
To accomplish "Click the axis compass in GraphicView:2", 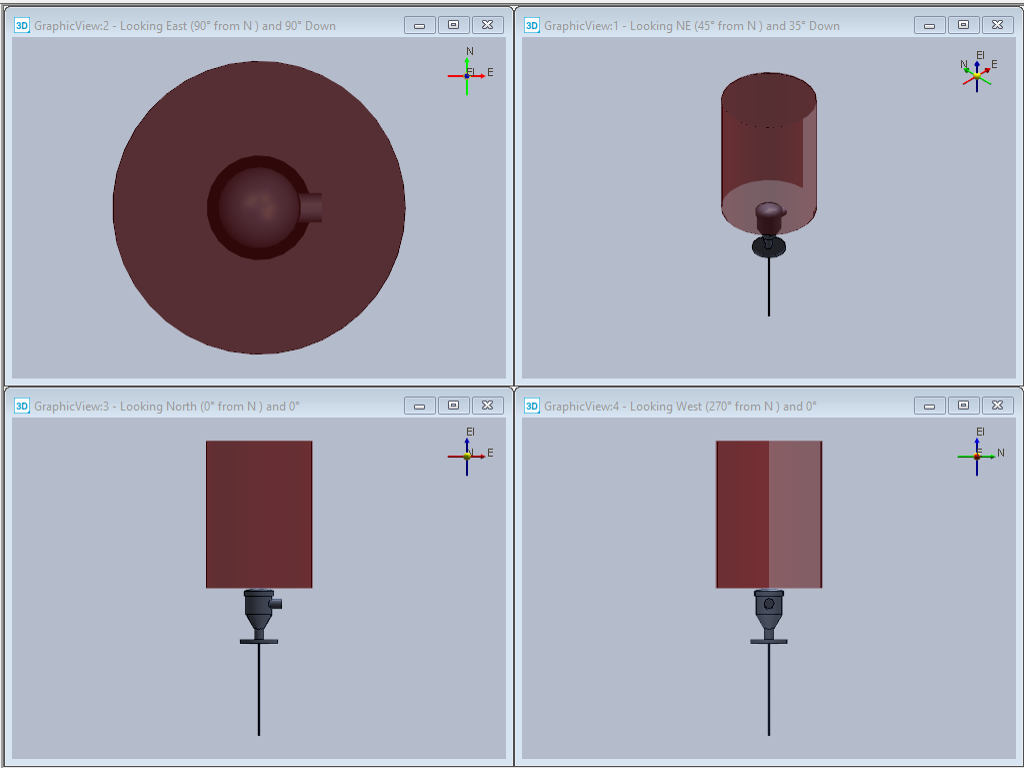I will point(470,72).
